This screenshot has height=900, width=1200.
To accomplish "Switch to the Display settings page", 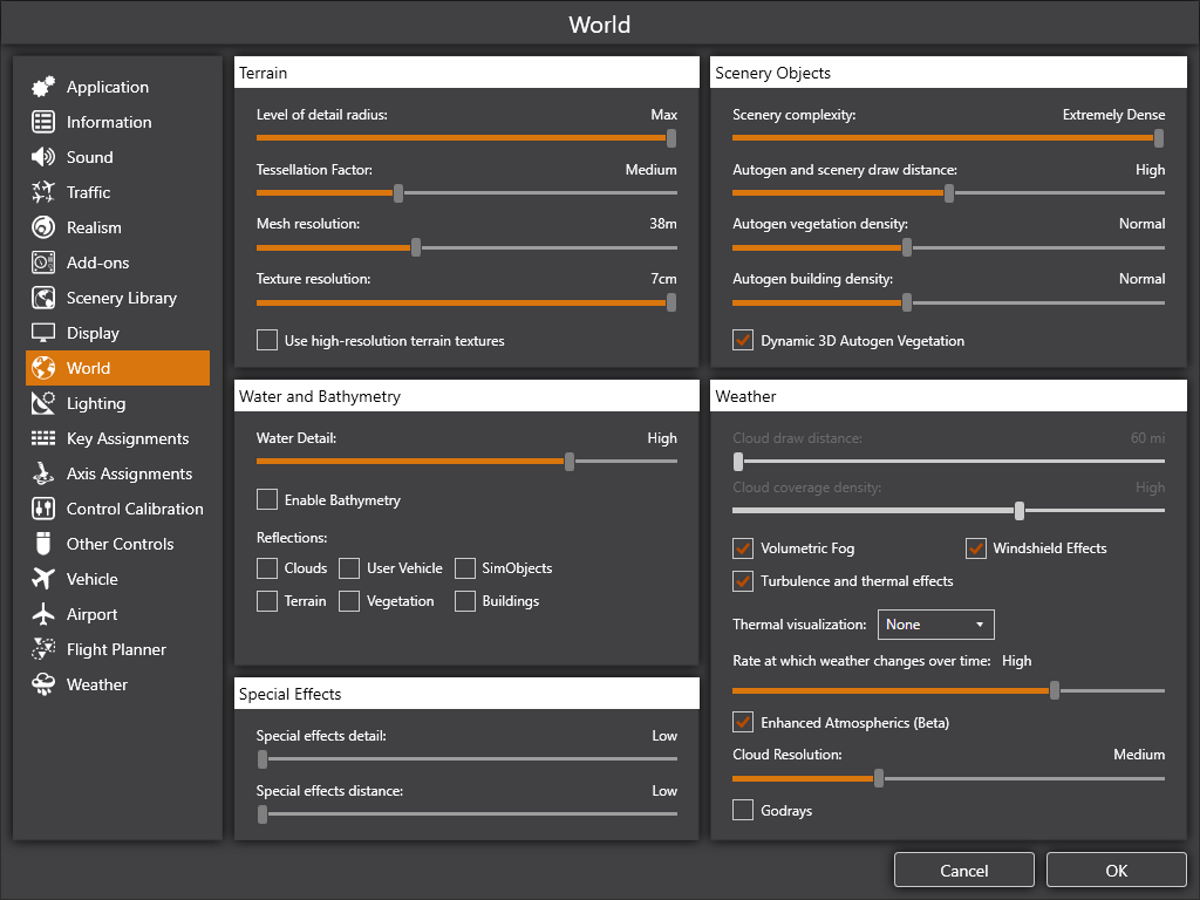I will coord(92,333).
